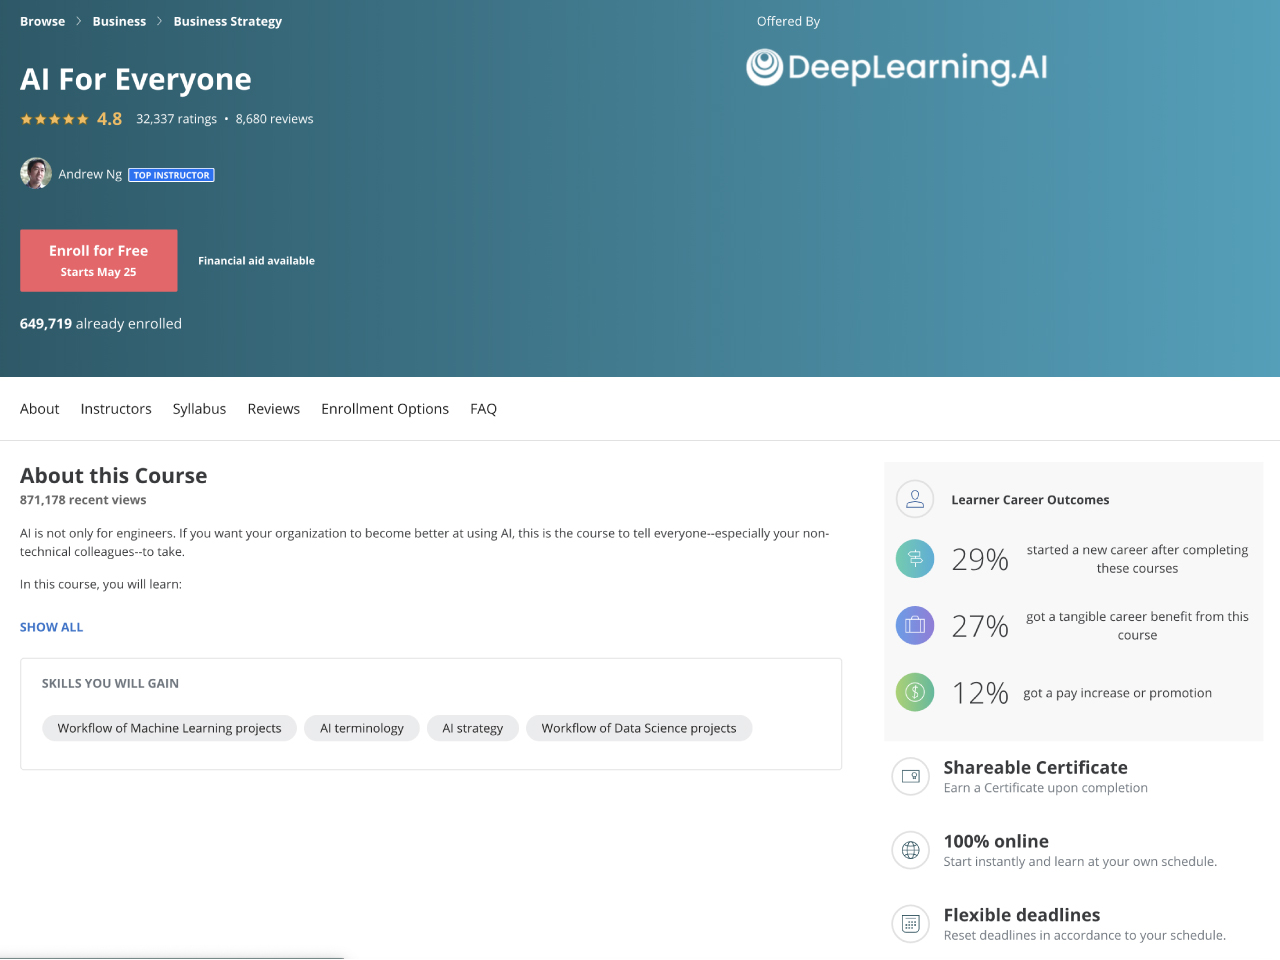Click the Shareable Certificate icon

click(x=911, y=776)
